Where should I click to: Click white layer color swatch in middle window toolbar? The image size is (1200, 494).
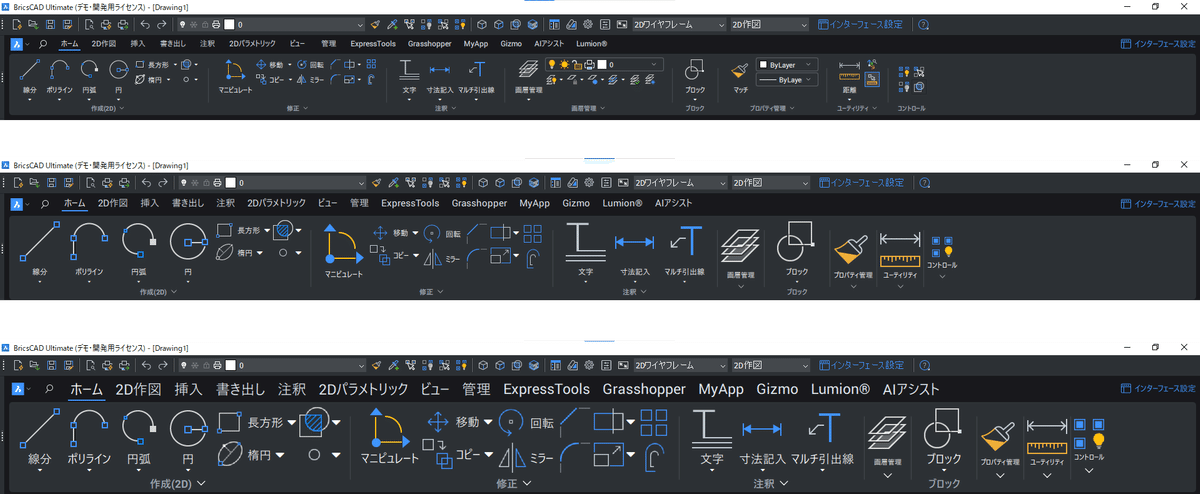[x=229, y=182]
